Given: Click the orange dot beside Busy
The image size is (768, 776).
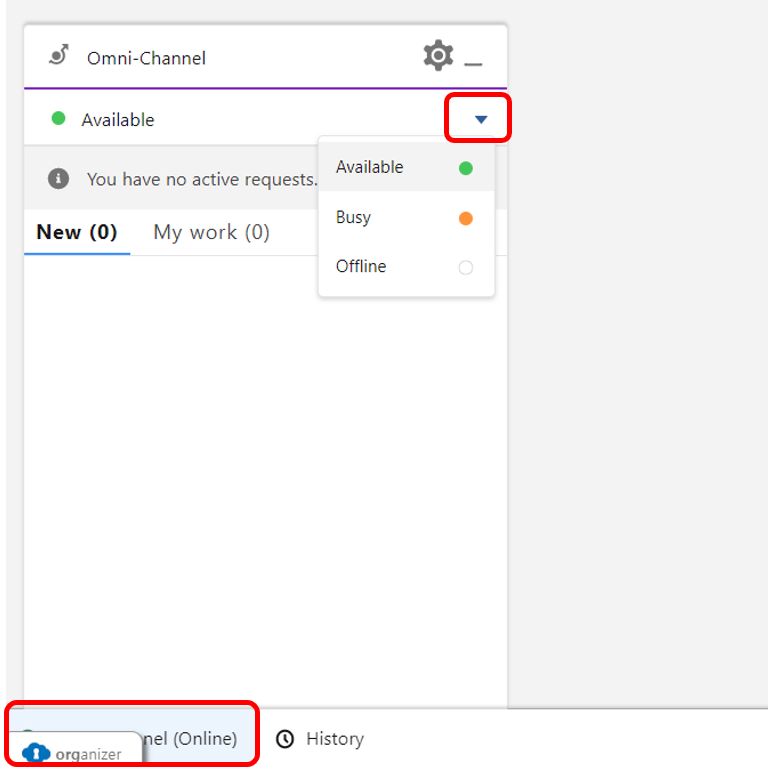Looking at the screenshot, I should click(465, 218).
